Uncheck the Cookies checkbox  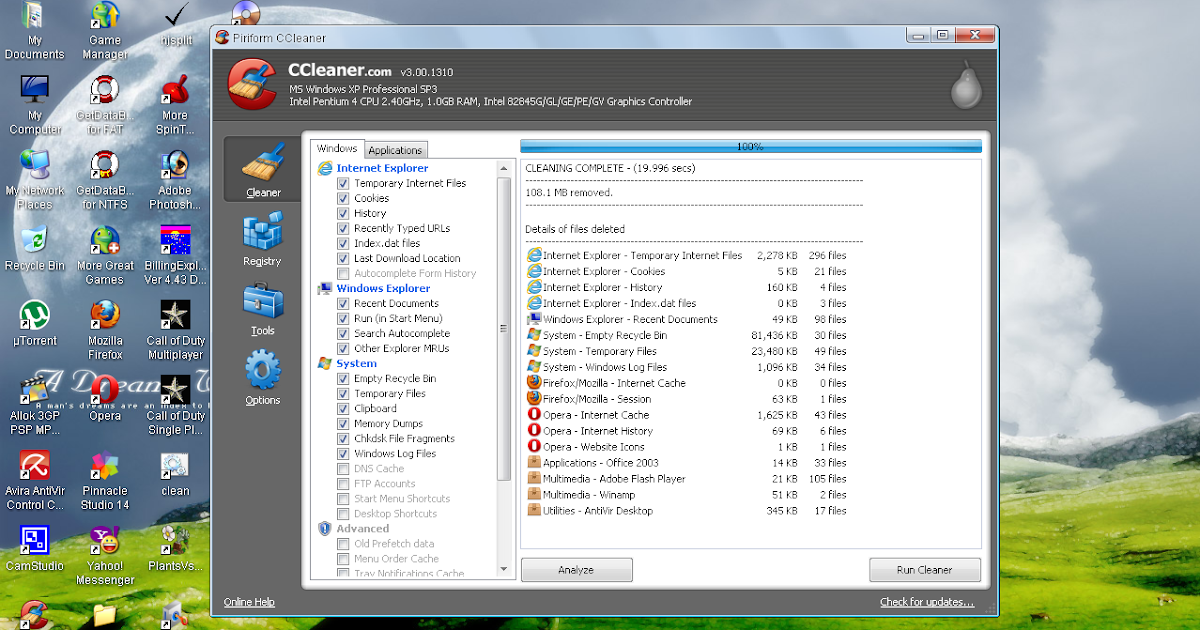click(344, 198)
